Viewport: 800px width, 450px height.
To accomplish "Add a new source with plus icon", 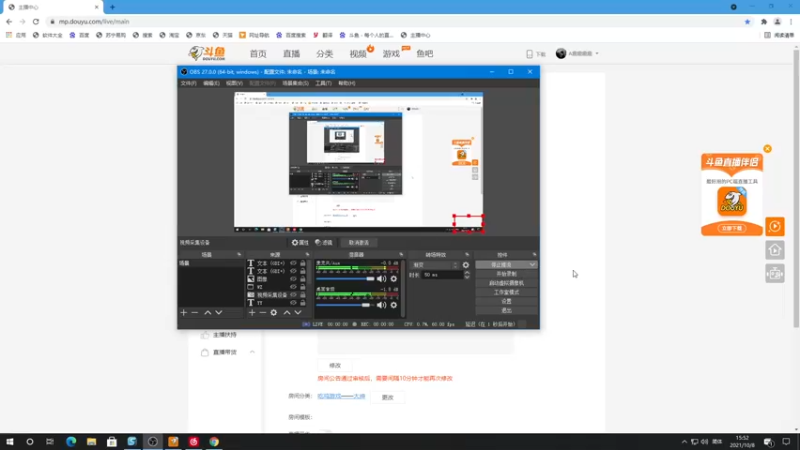I will 252,312.
